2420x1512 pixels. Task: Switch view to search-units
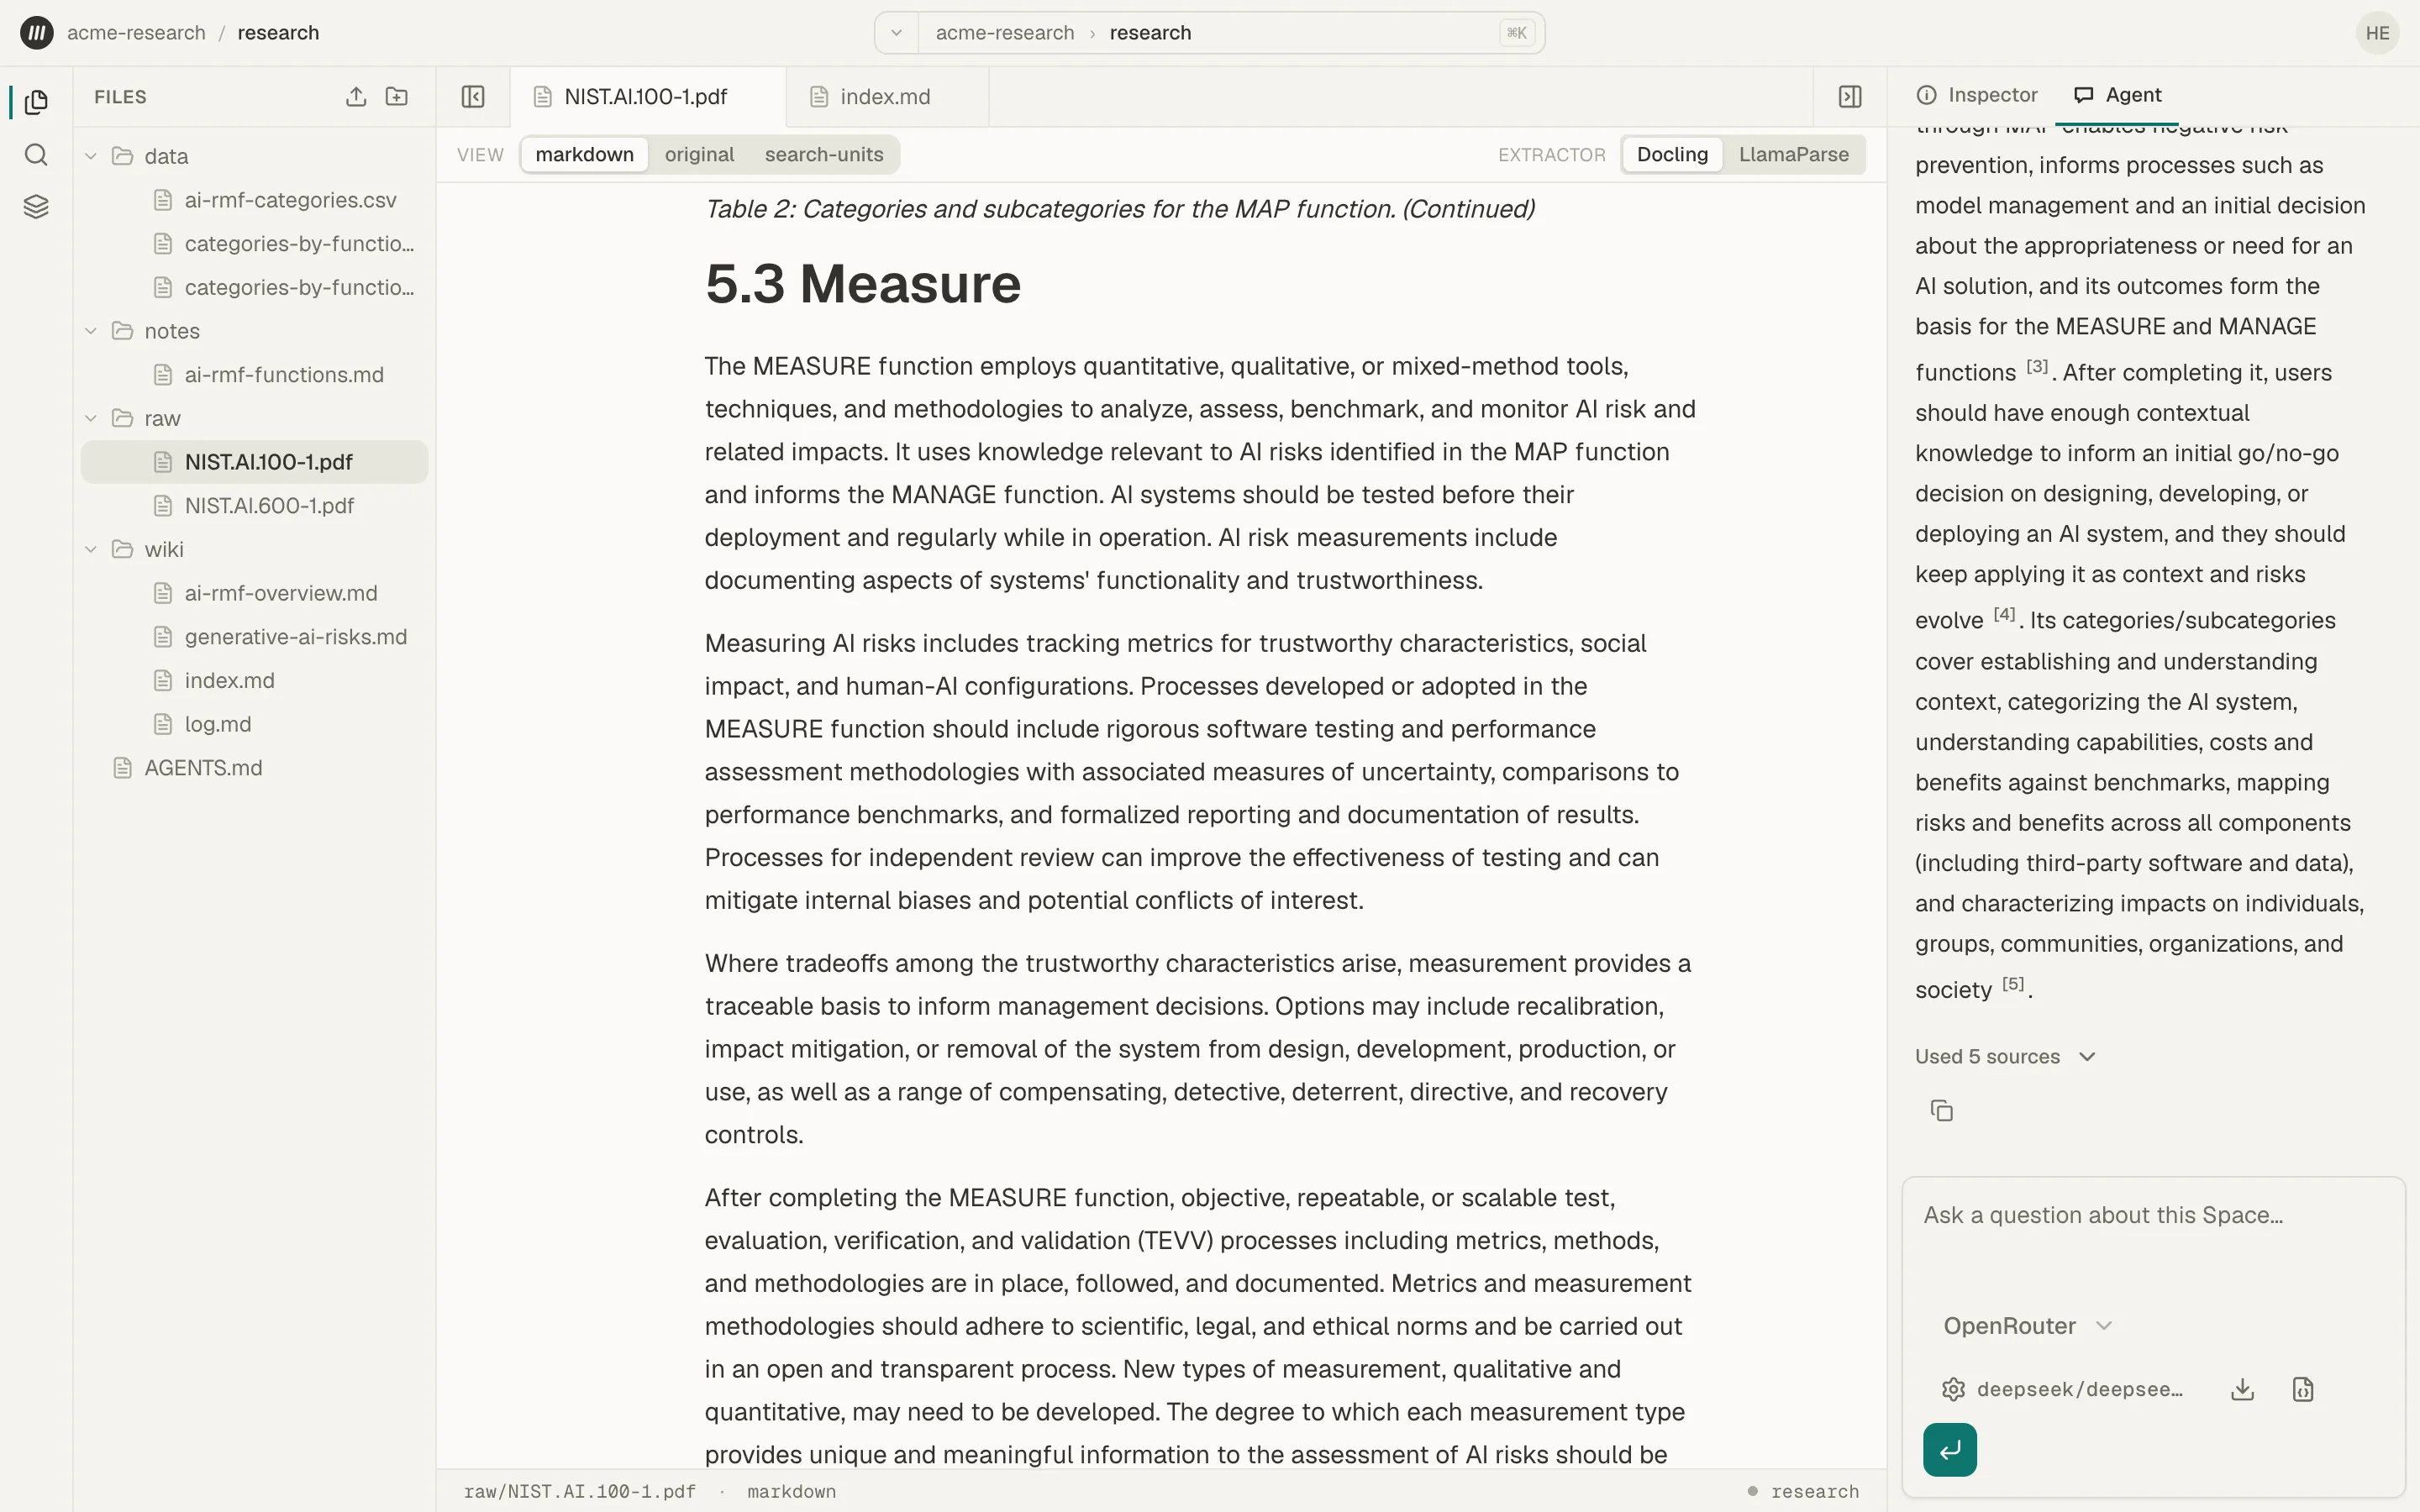[824, 155]
